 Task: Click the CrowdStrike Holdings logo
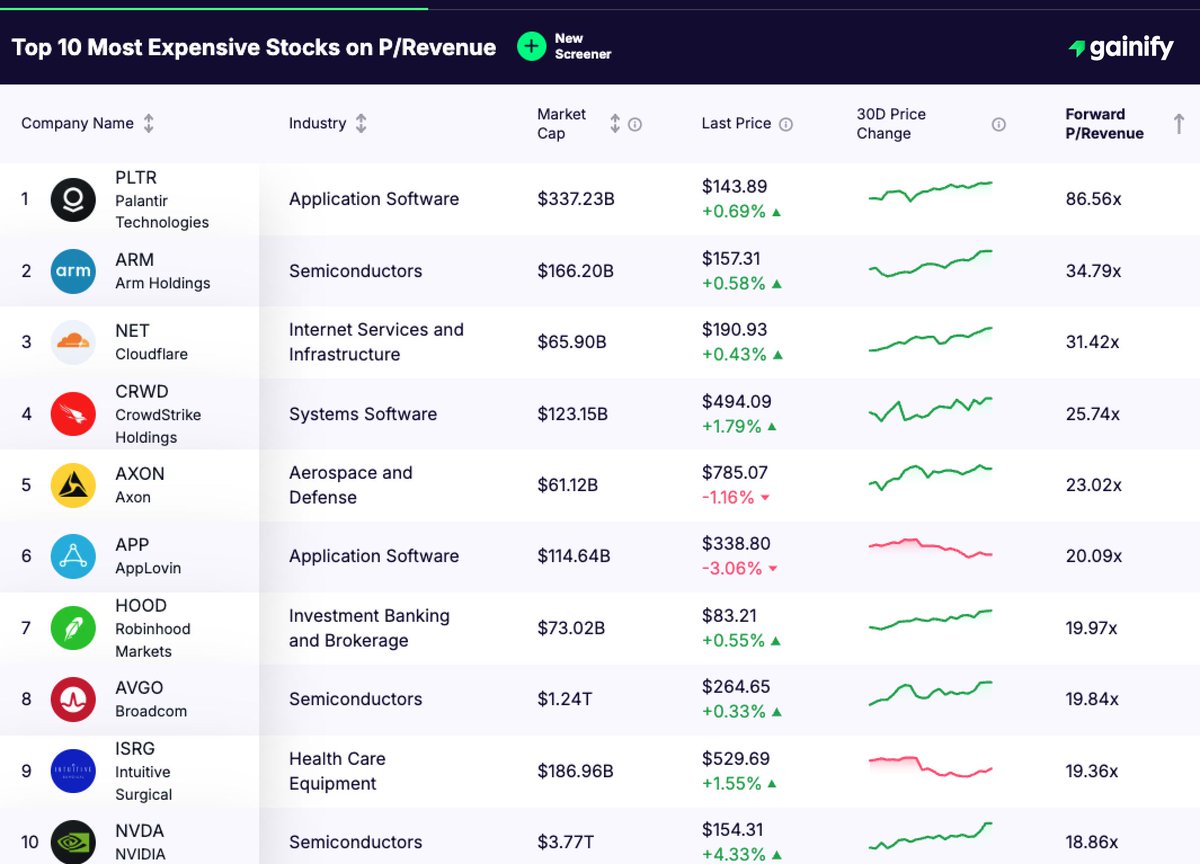pyautogui.click(x=73, y=414)
